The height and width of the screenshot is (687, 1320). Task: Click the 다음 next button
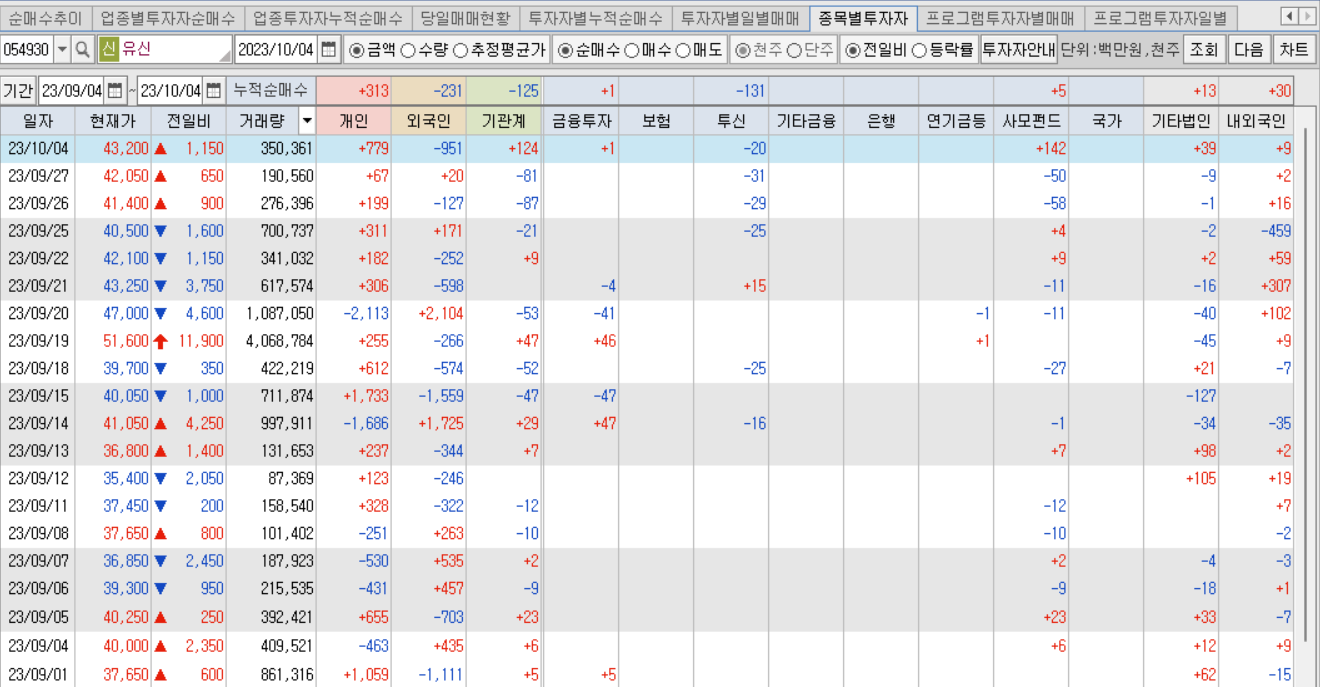click(x=1247, y=48)
